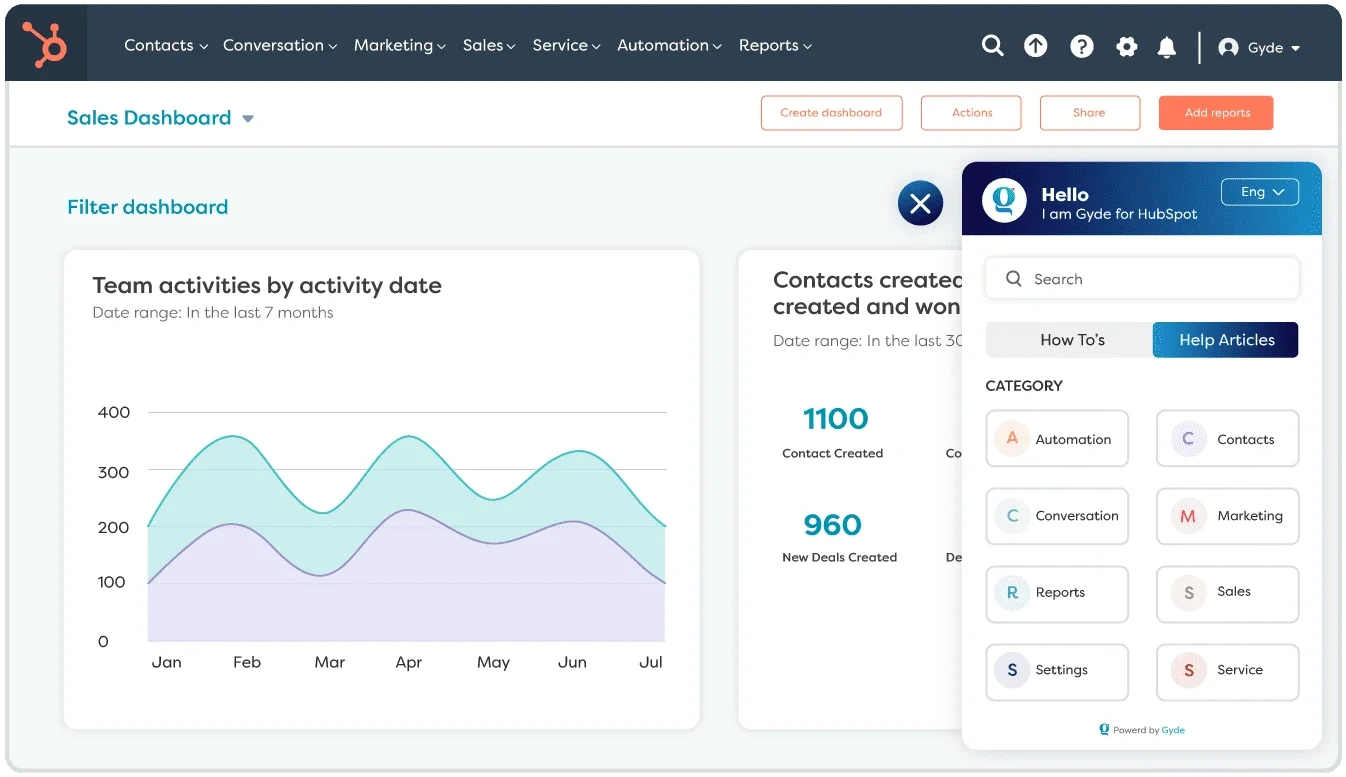
Task: Switch to the Help Articles tab
Action: (x=1225, y=340)
